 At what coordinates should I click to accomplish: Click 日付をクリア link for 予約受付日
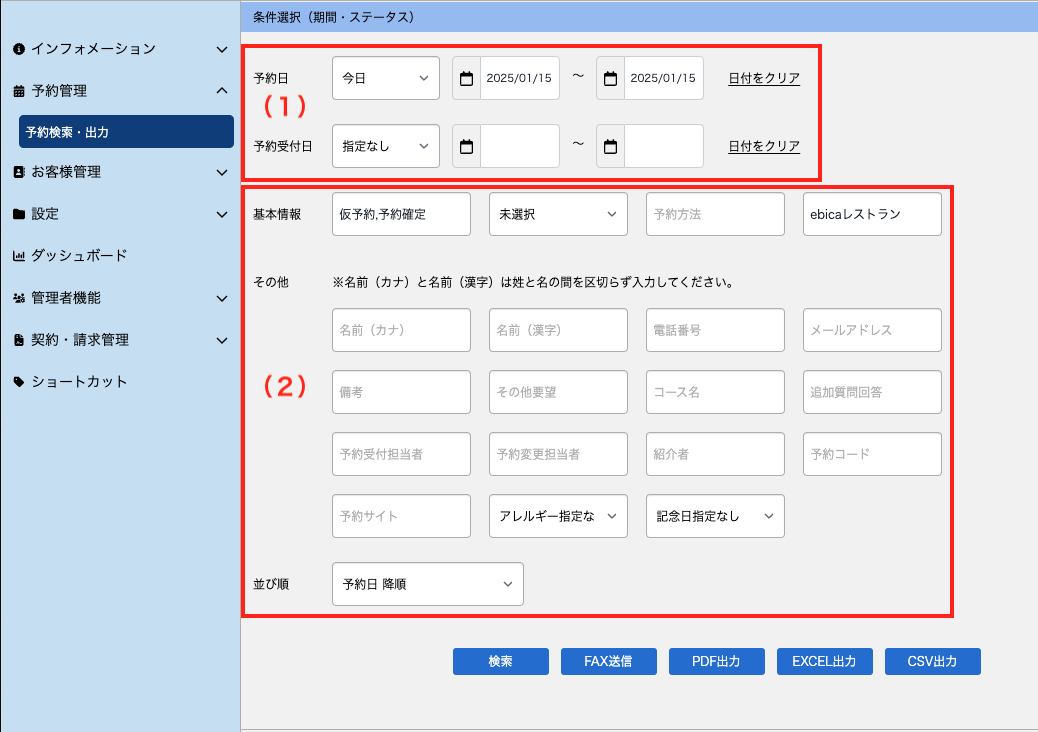[764, 146]
